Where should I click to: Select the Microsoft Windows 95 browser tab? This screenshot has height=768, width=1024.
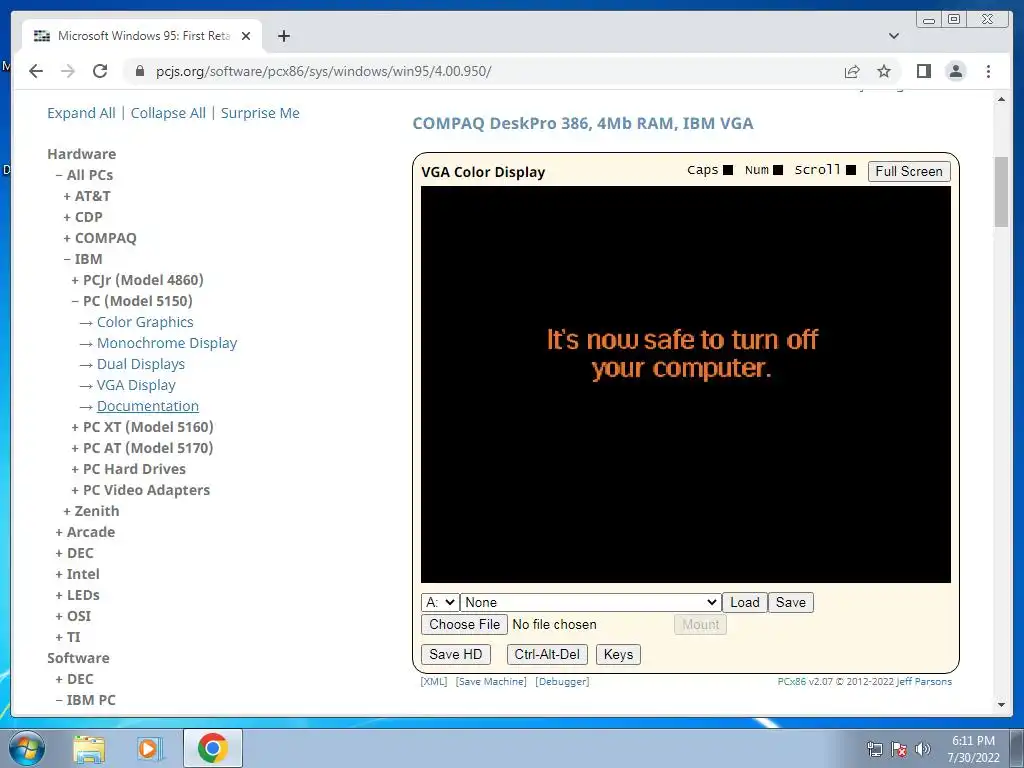click(x=142, y=36)
